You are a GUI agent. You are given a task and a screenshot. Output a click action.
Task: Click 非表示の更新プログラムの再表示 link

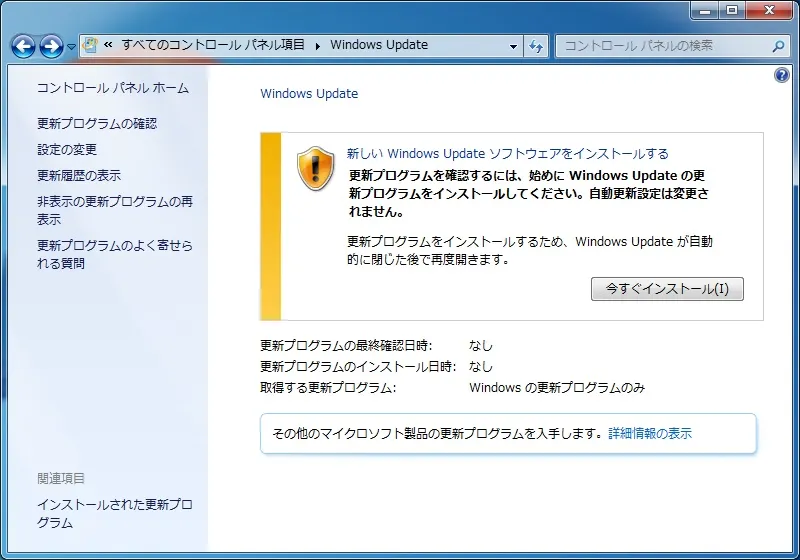[x=115, y=210]
